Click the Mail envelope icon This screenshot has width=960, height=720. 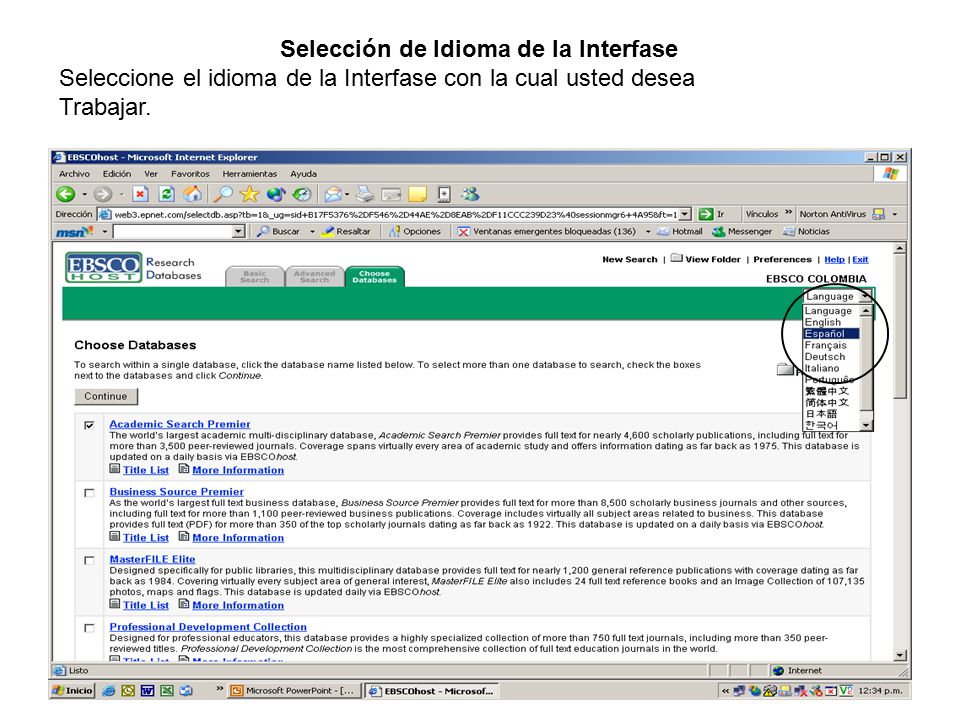pos(333,195)
